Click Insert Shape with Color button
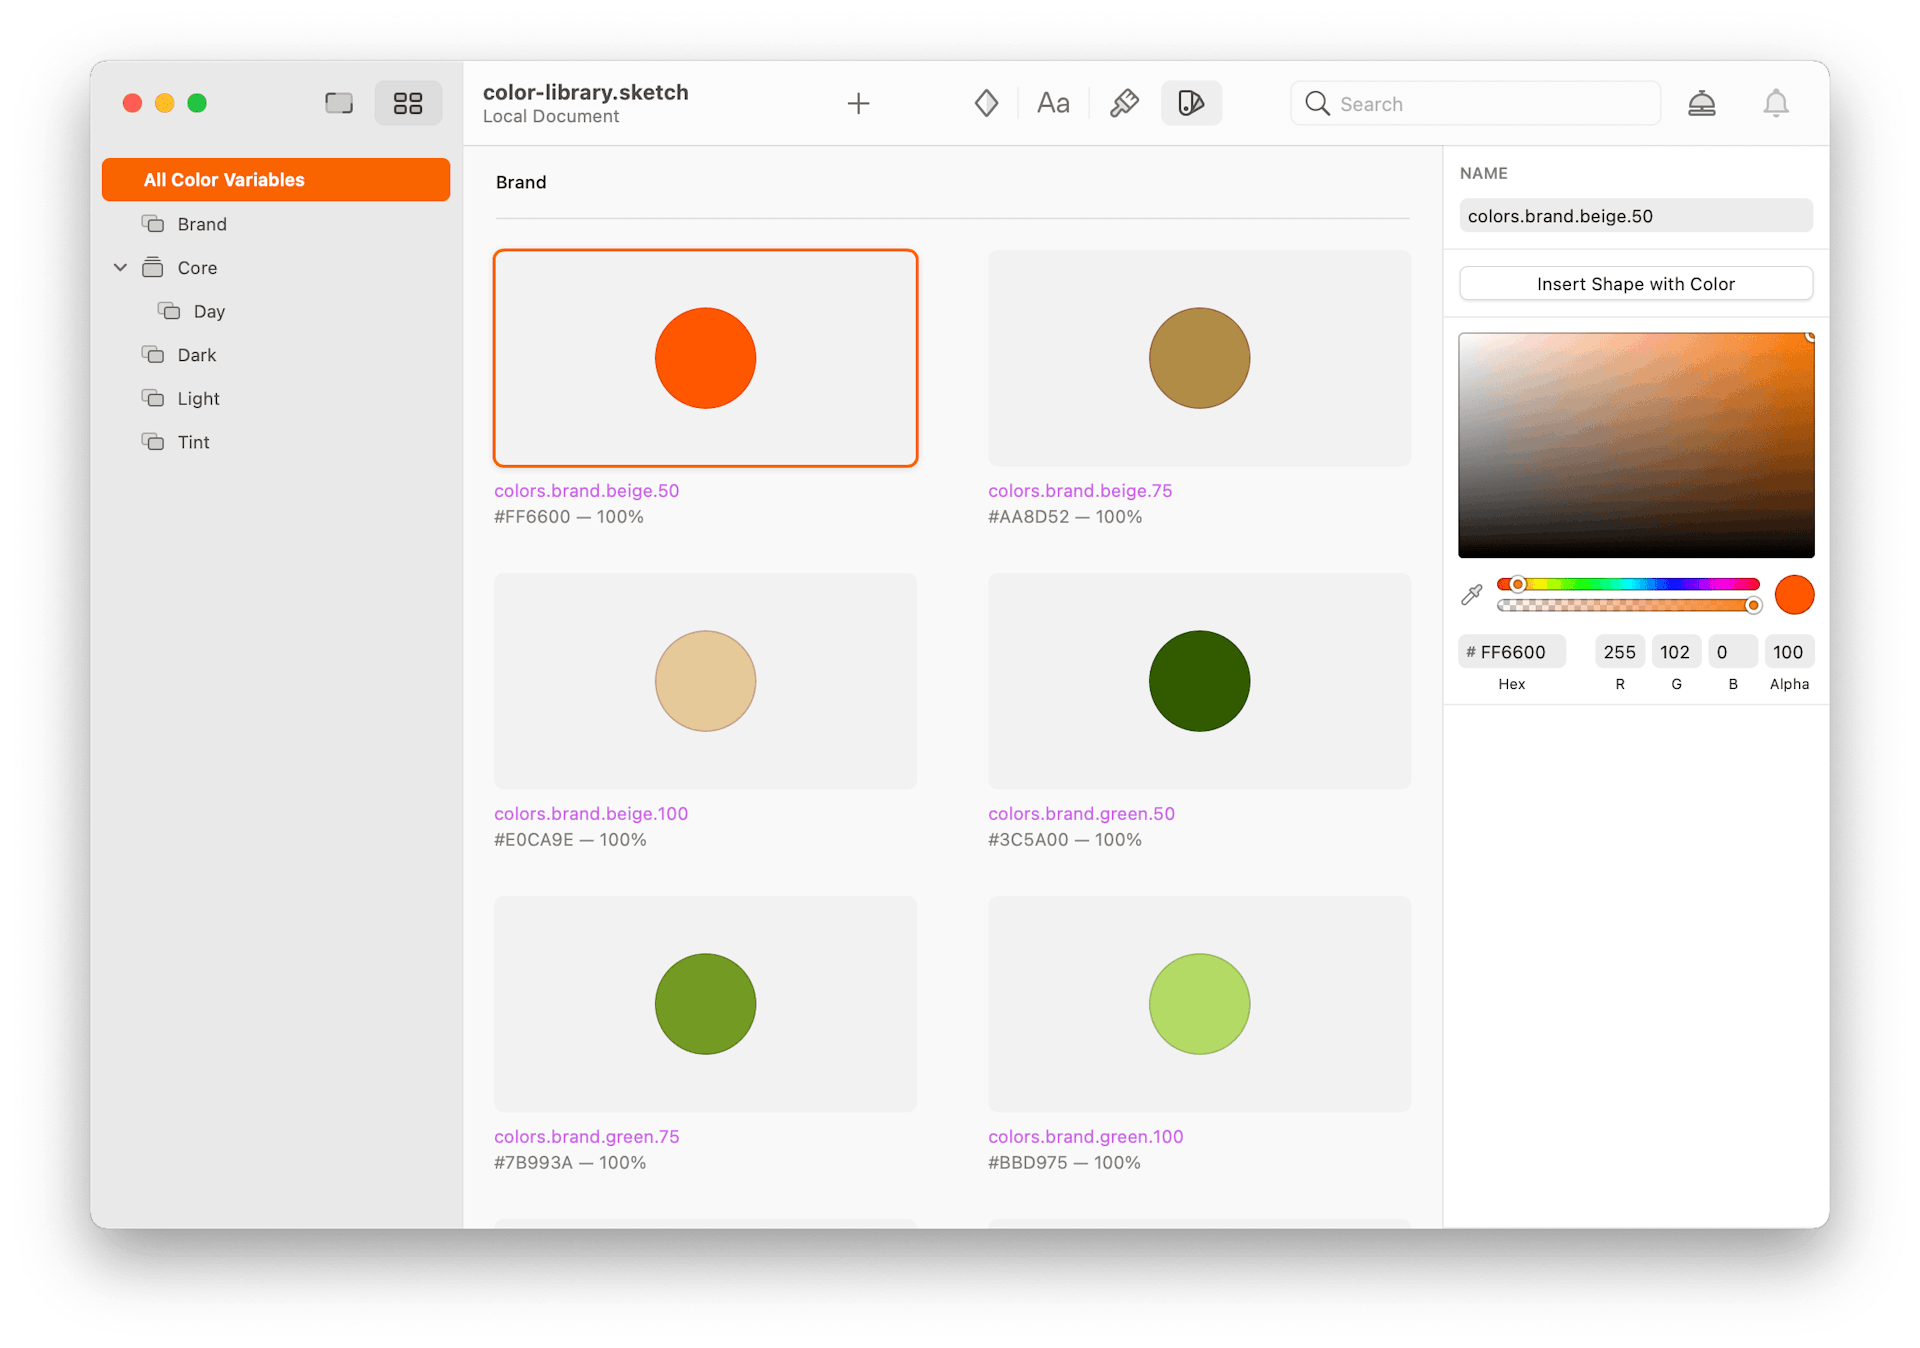Viewport: 1920px width, 1348px height. point(1637,283)
